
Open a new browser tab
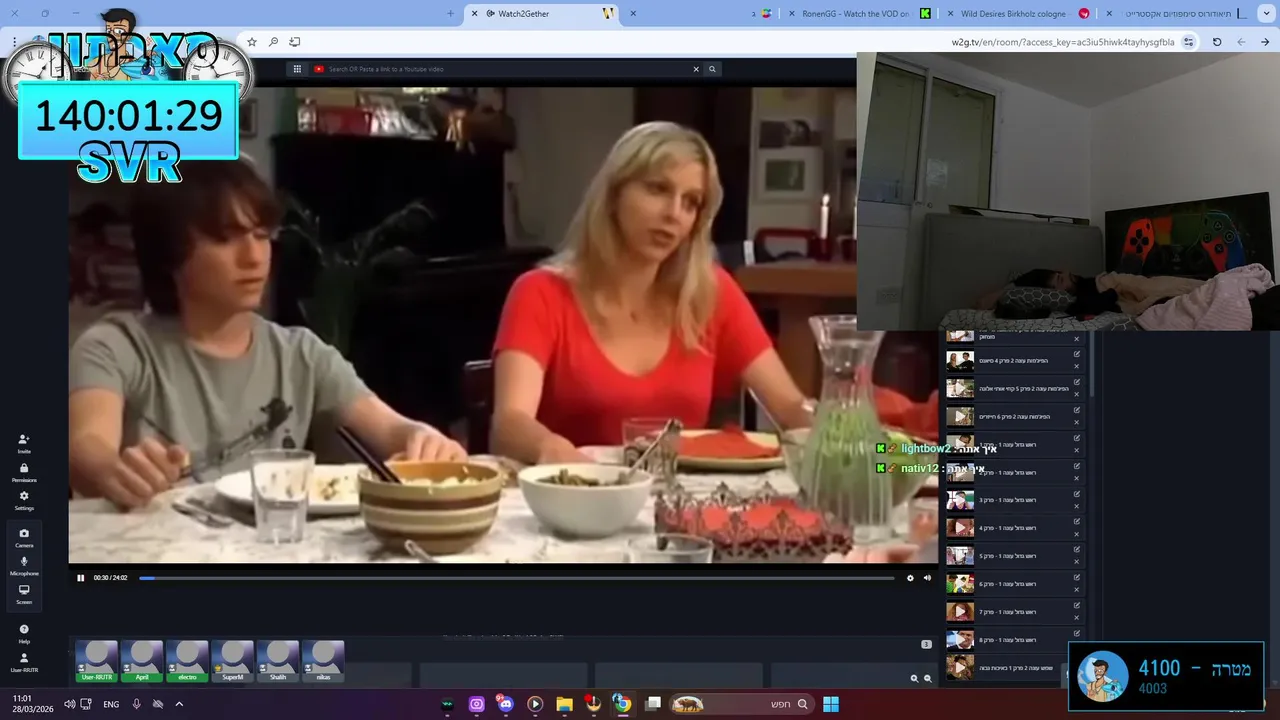point(450,14)
